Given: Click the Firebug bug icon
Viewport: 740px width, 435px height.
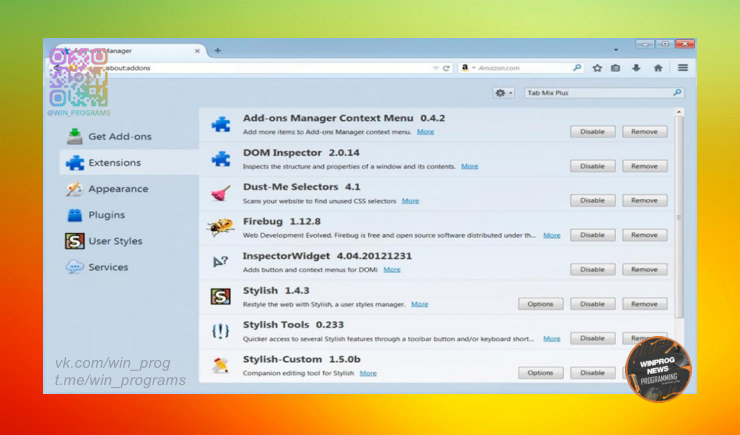Looking at the screenshot, I should click(220, 227).
